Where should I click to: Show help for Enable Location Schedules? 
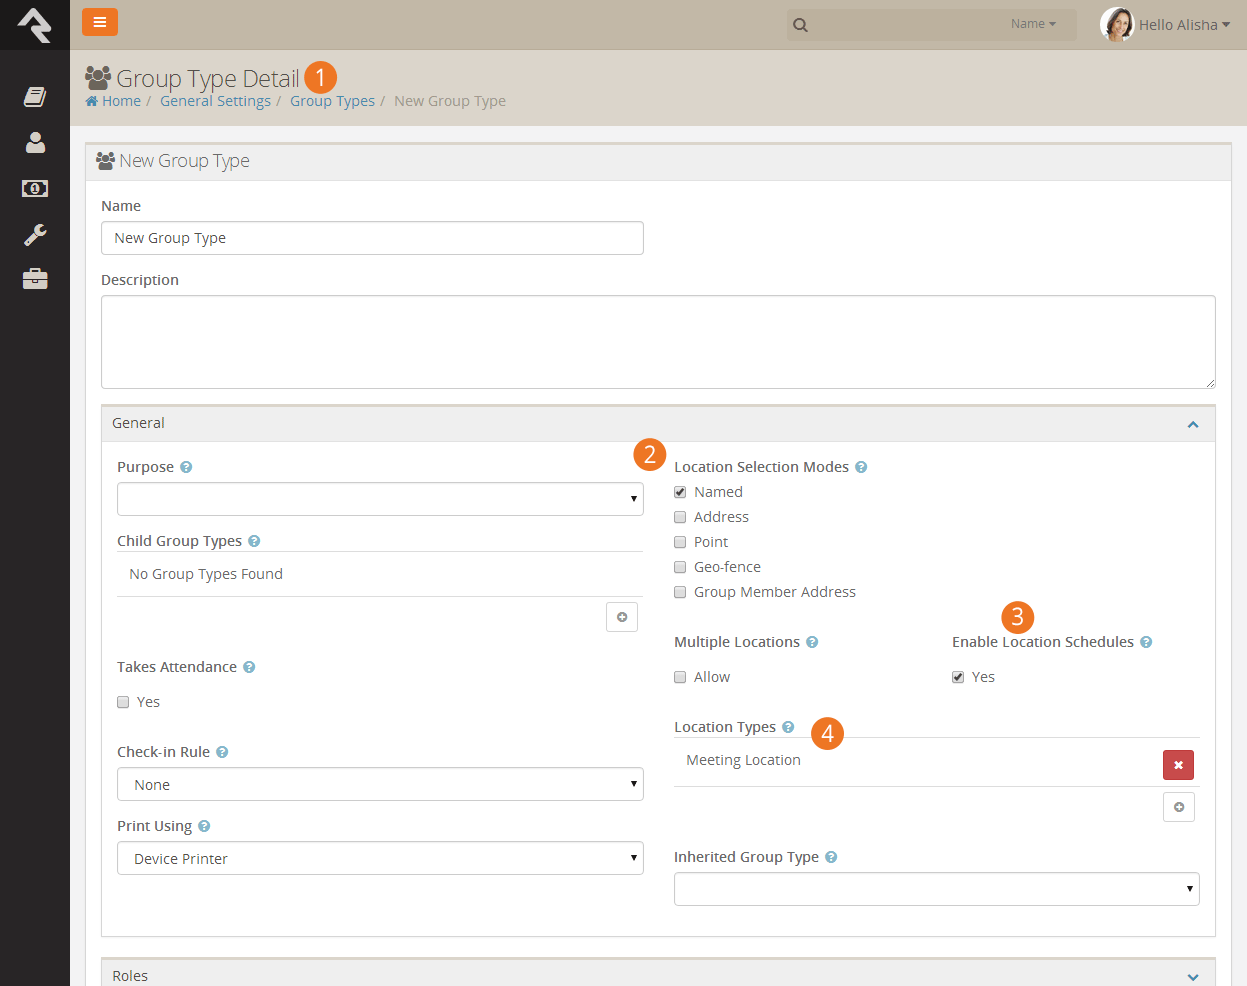click(x=1146, y=642)
